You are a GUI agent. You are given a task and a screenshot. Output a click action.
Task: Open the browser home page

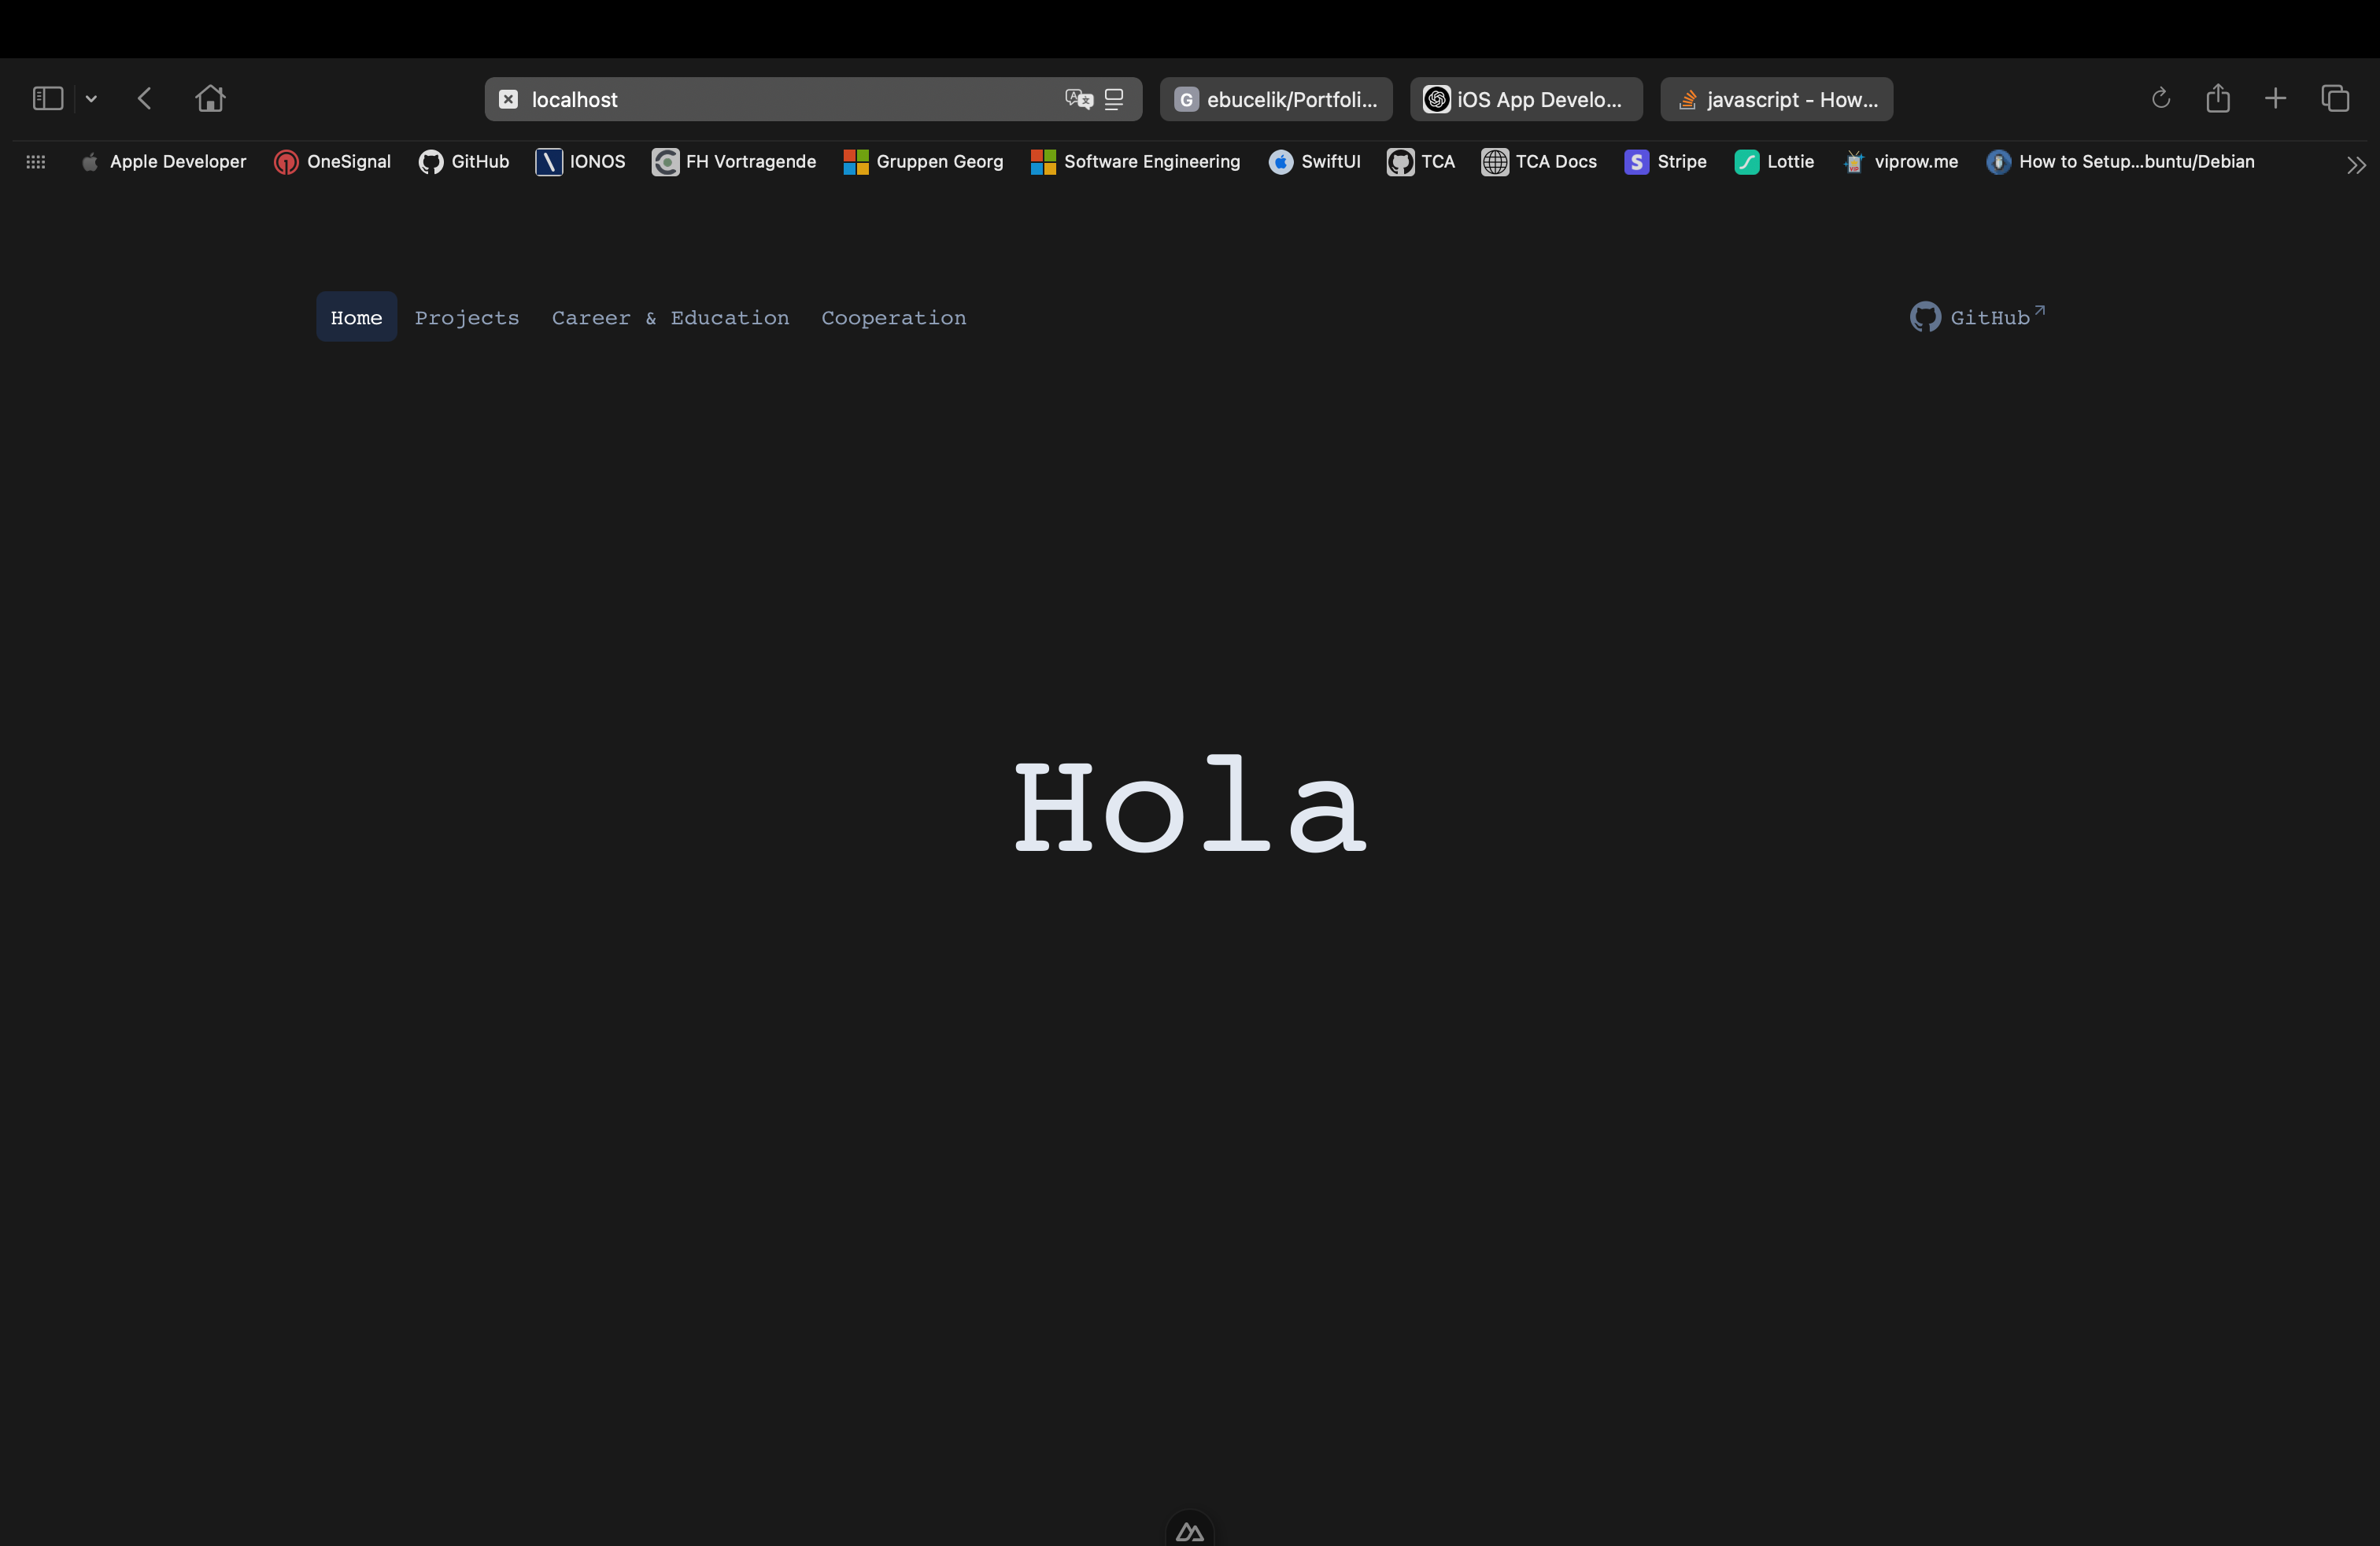[x=210, y=98]
